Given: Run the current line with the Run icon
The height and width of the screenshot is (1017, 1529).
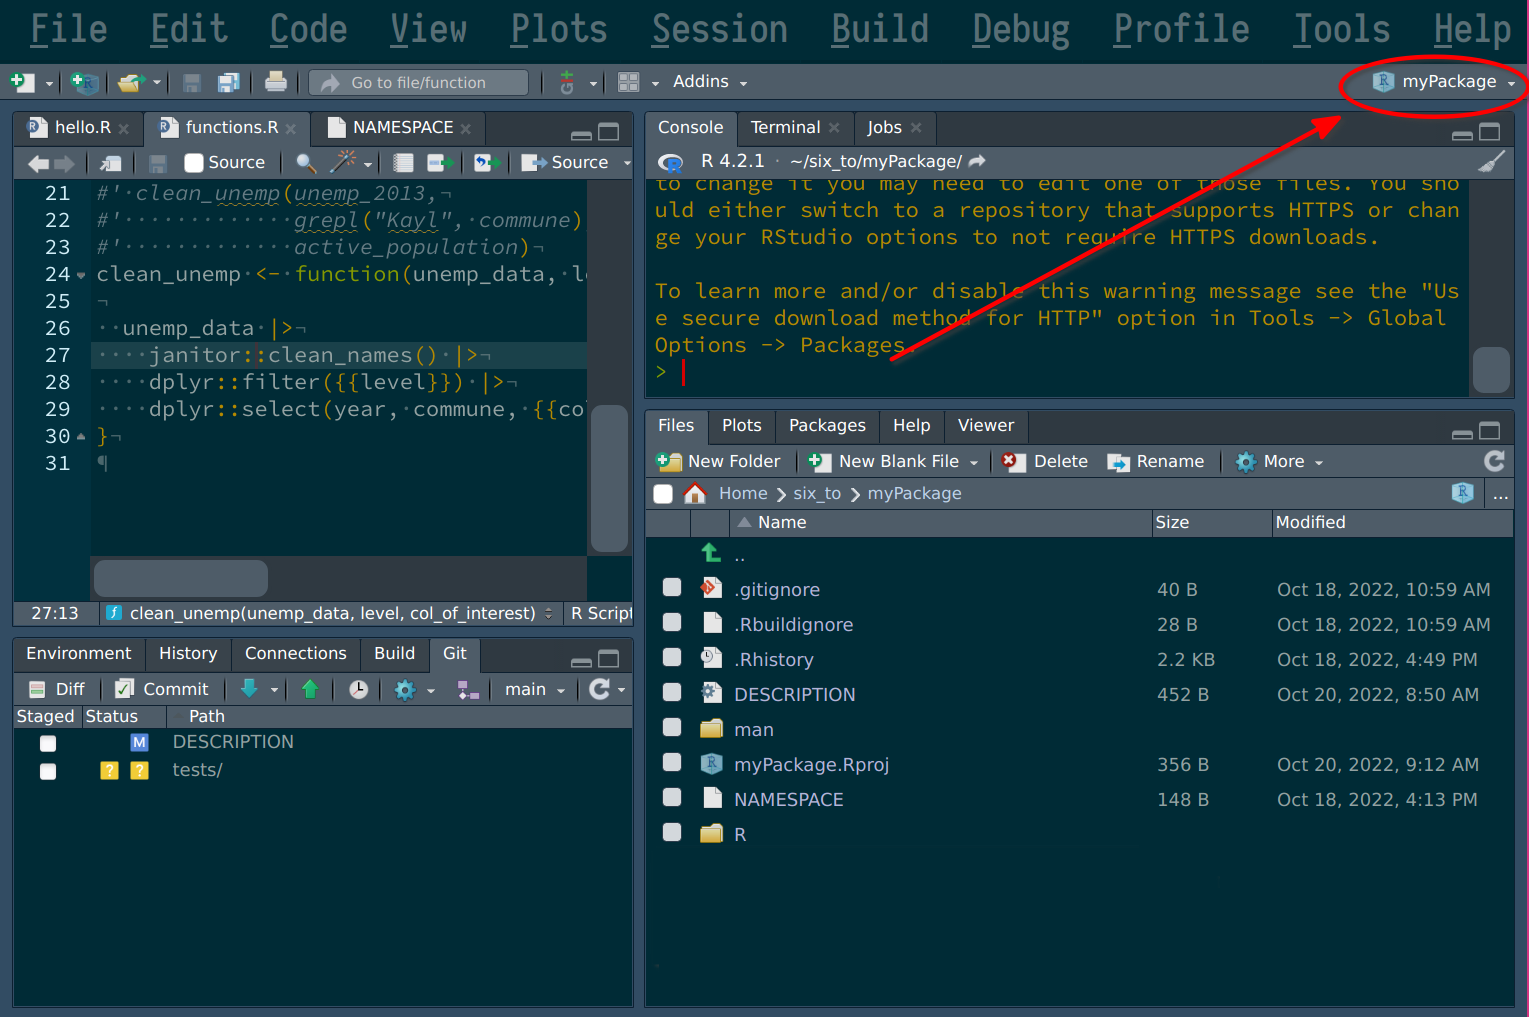Looking at the screenshot, I should click(x=440, y=162).
